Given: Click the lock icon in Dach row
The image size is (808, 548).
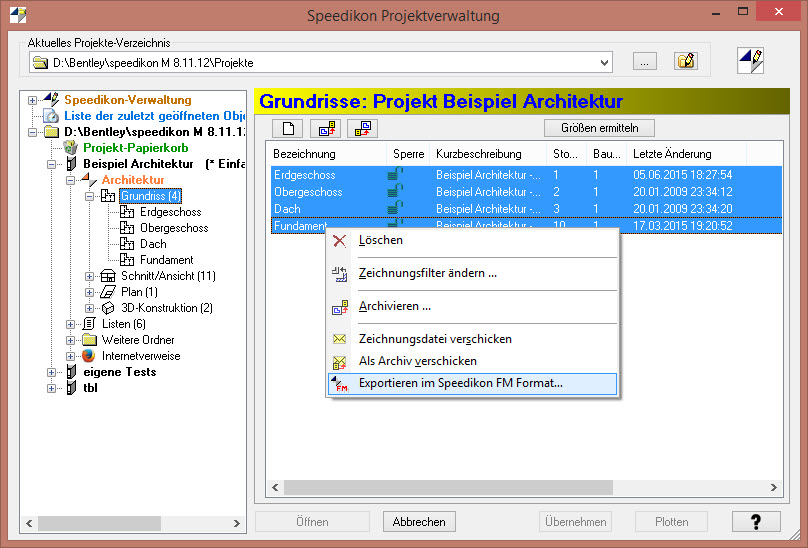Looking at the screenshot, I should [x=395, y=209].
